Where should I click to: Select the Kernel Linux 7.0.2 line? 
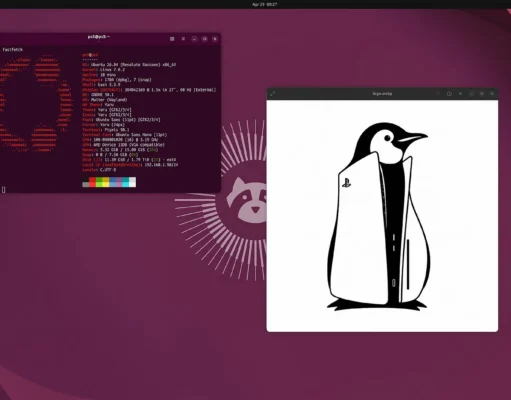point(103,70)
